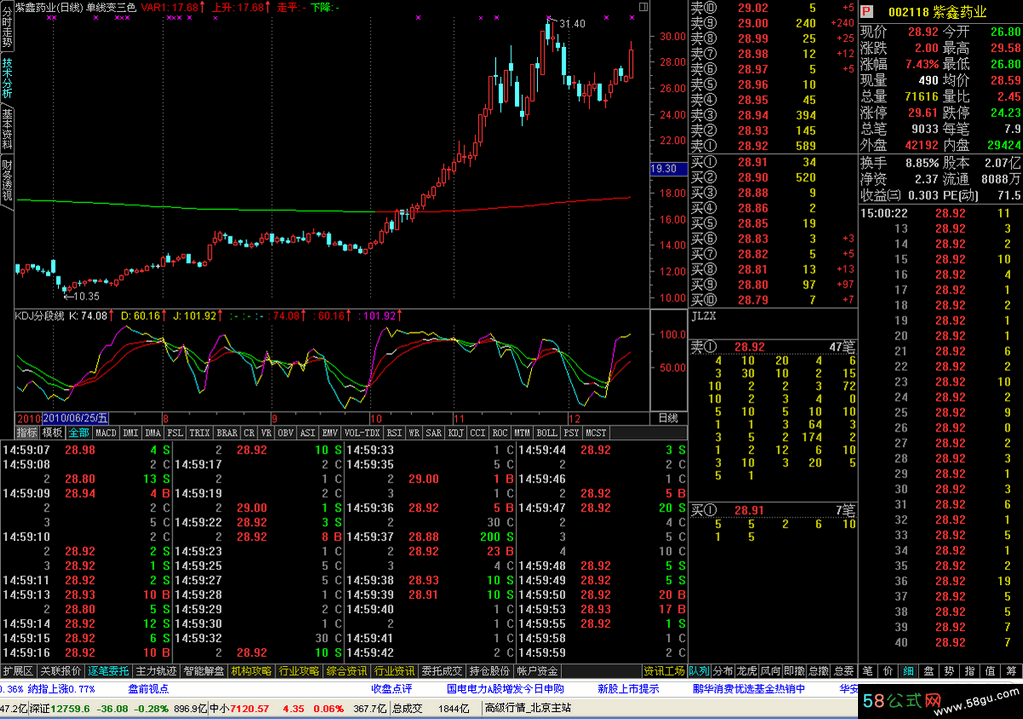This screenshot has height=719, width=1023.
Task: Switch to the MCST indicator
Action: (x=596, y=433)
